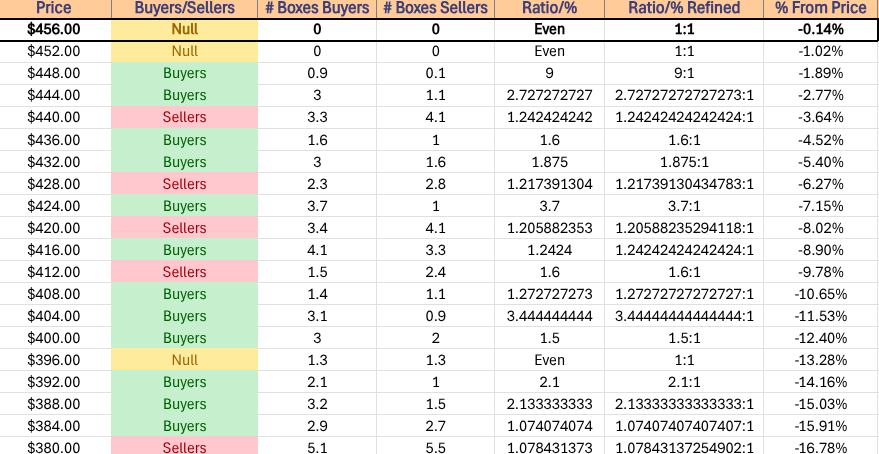Select the Buyers/Sellers column header
This screenshot has height=454, width=879.
pos(183,8)
